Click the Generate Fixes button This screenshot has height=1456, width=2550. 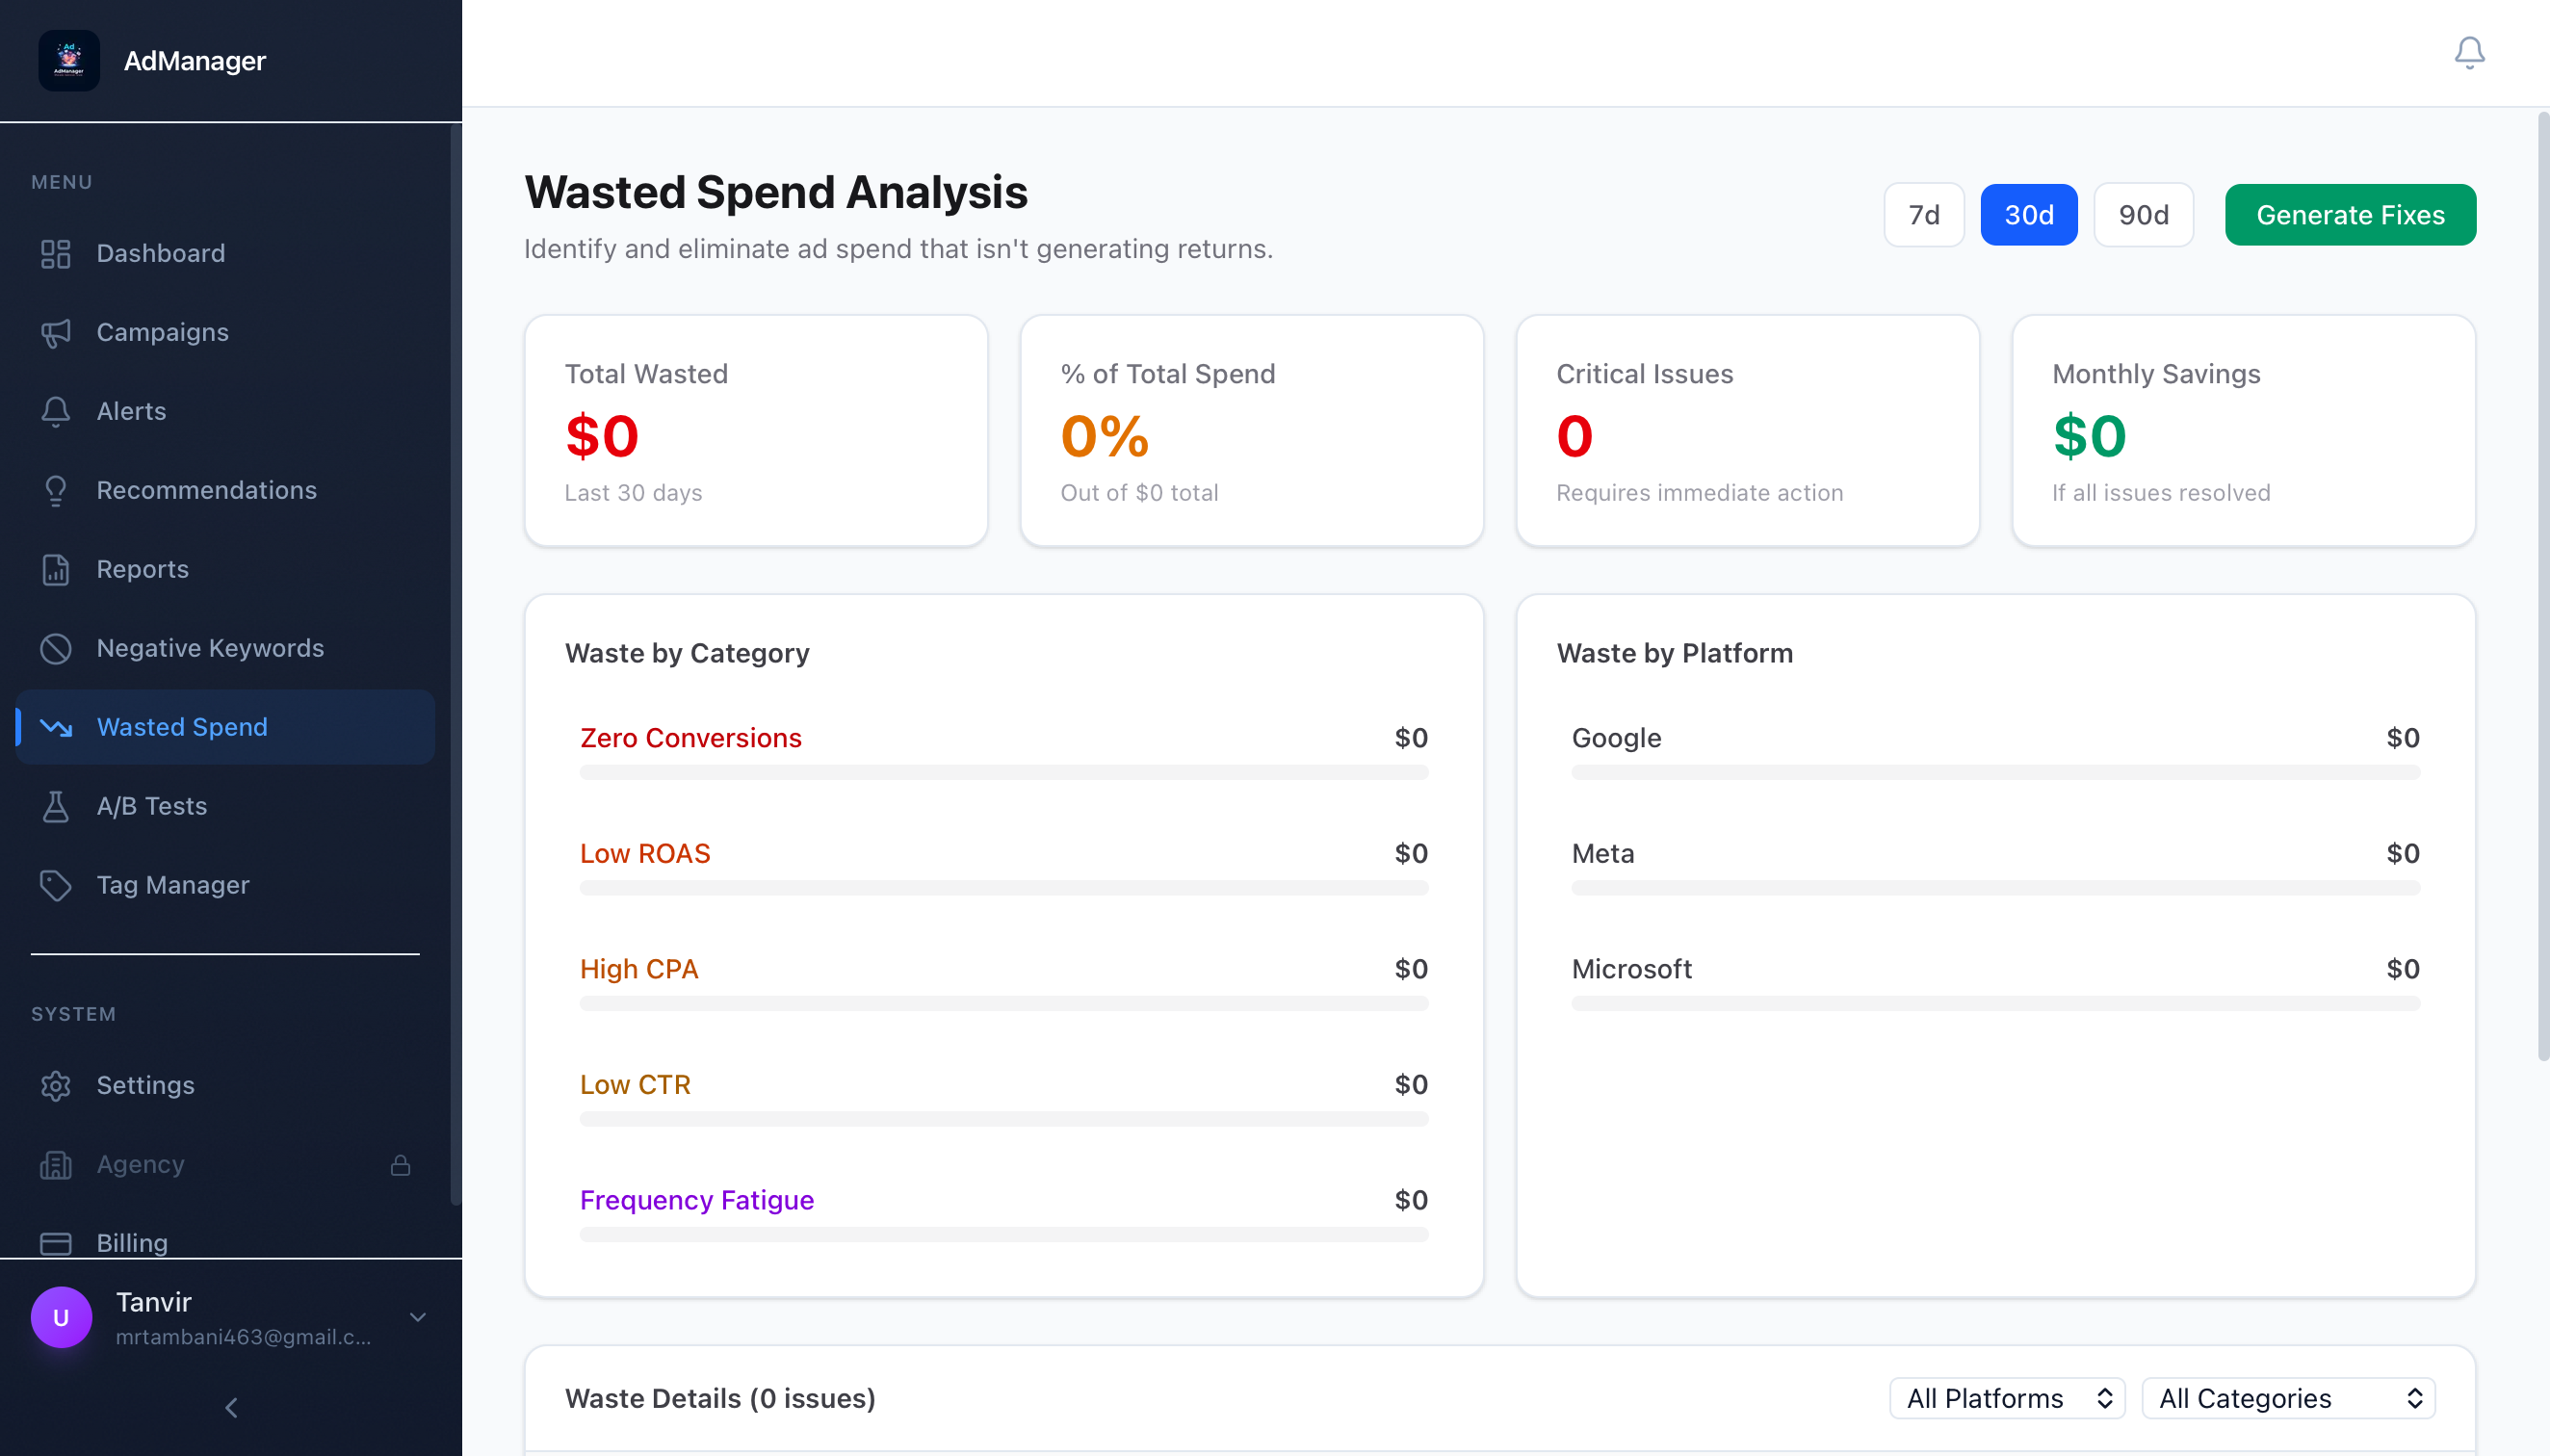click(2349, 215)
